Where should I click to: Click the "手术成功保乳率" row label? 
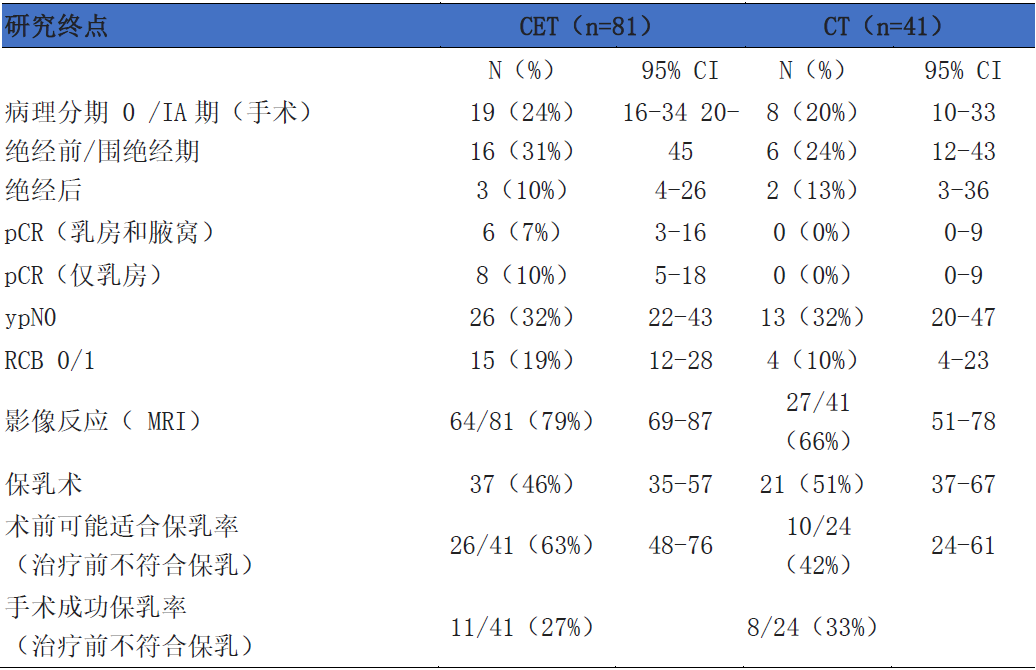click(x=96, y=607)
